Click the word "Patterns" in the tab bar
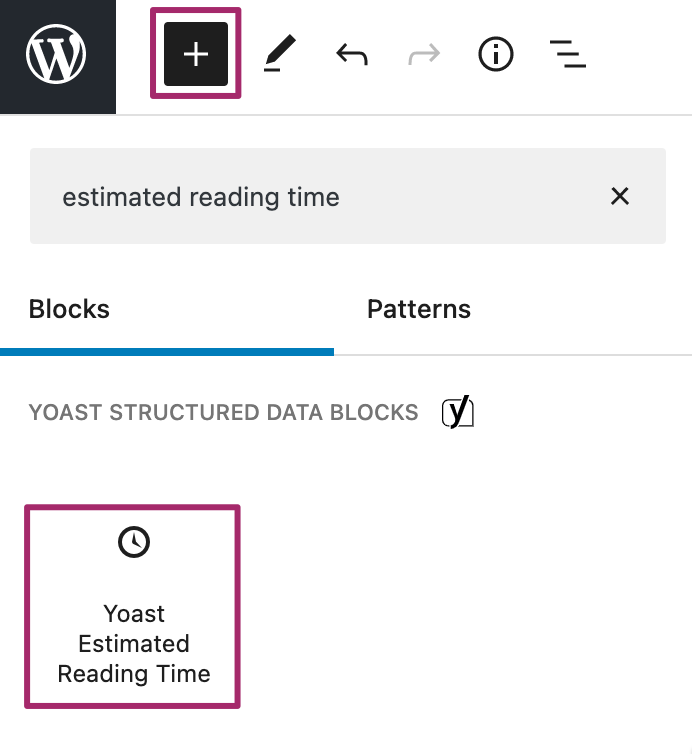 pos(419,309)
